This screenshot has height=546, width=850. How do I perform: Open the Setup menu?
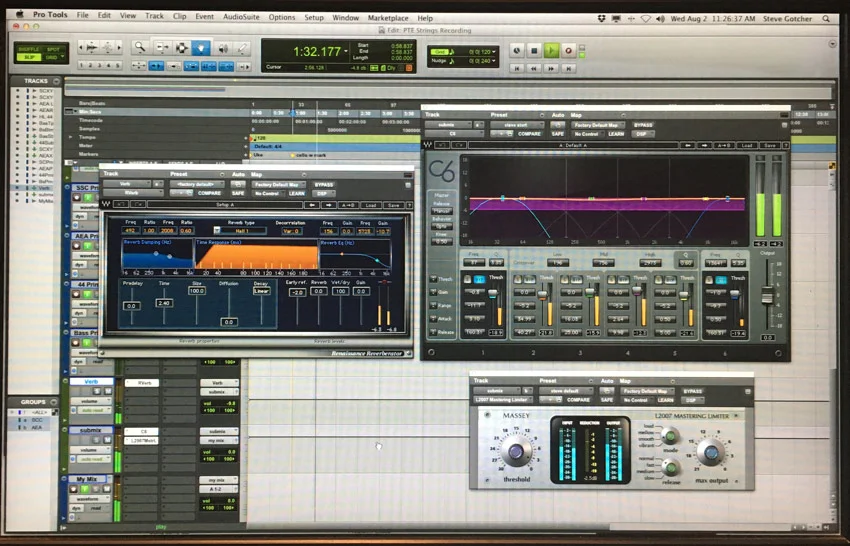(313, 17)
